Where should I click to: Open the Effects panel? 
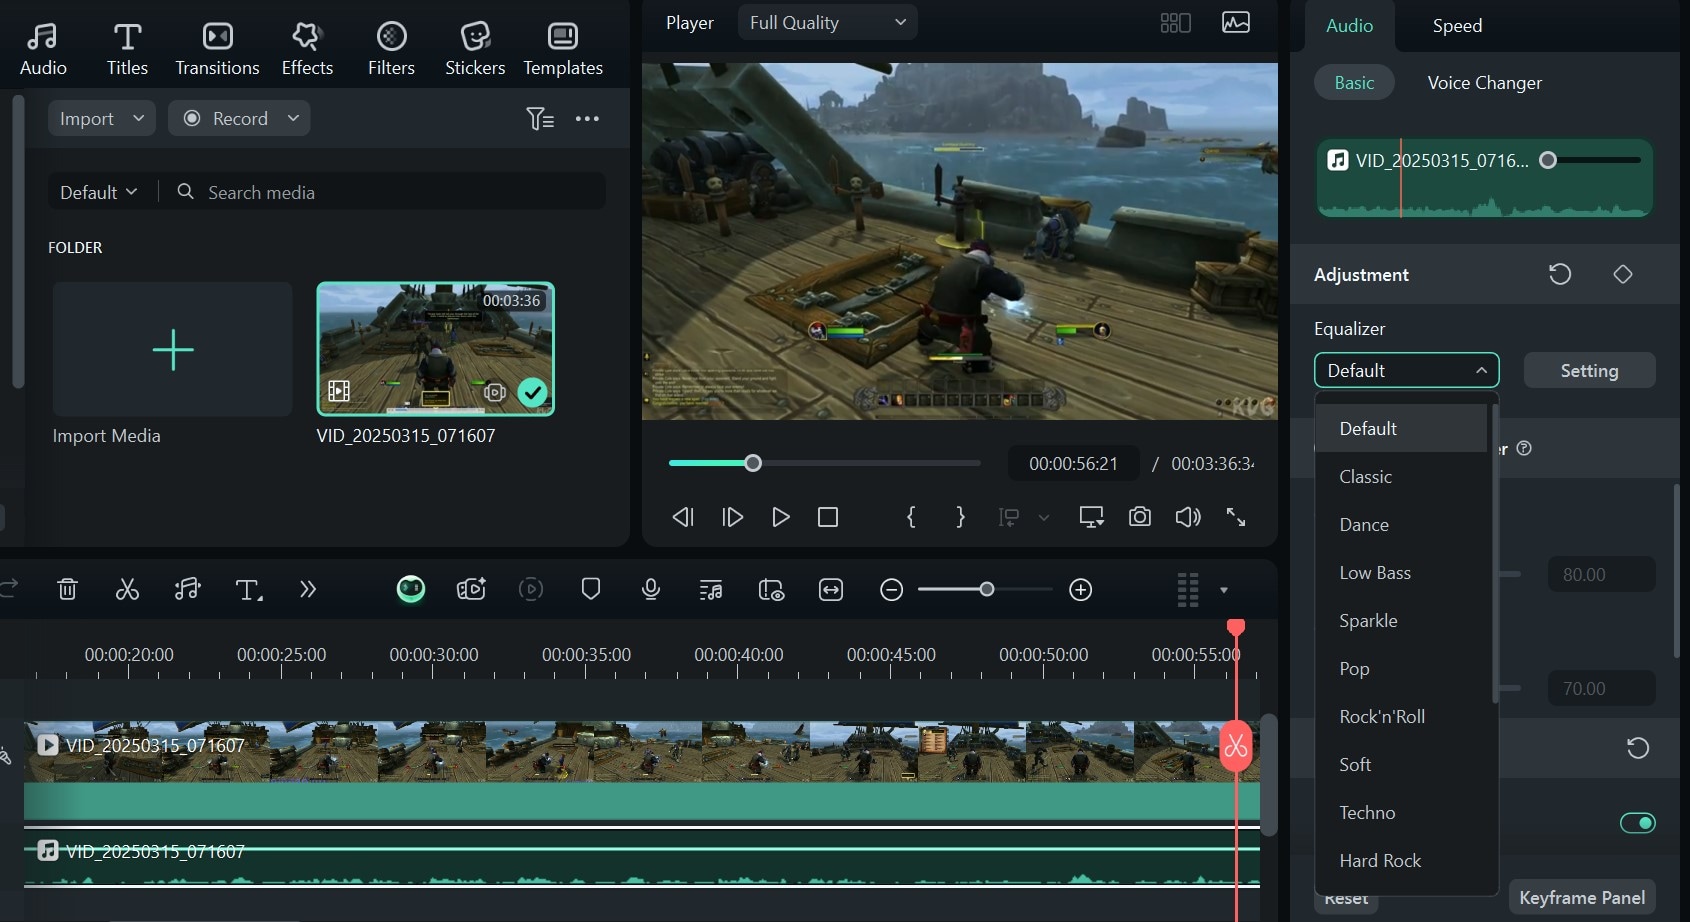click(x=307, y=49)
